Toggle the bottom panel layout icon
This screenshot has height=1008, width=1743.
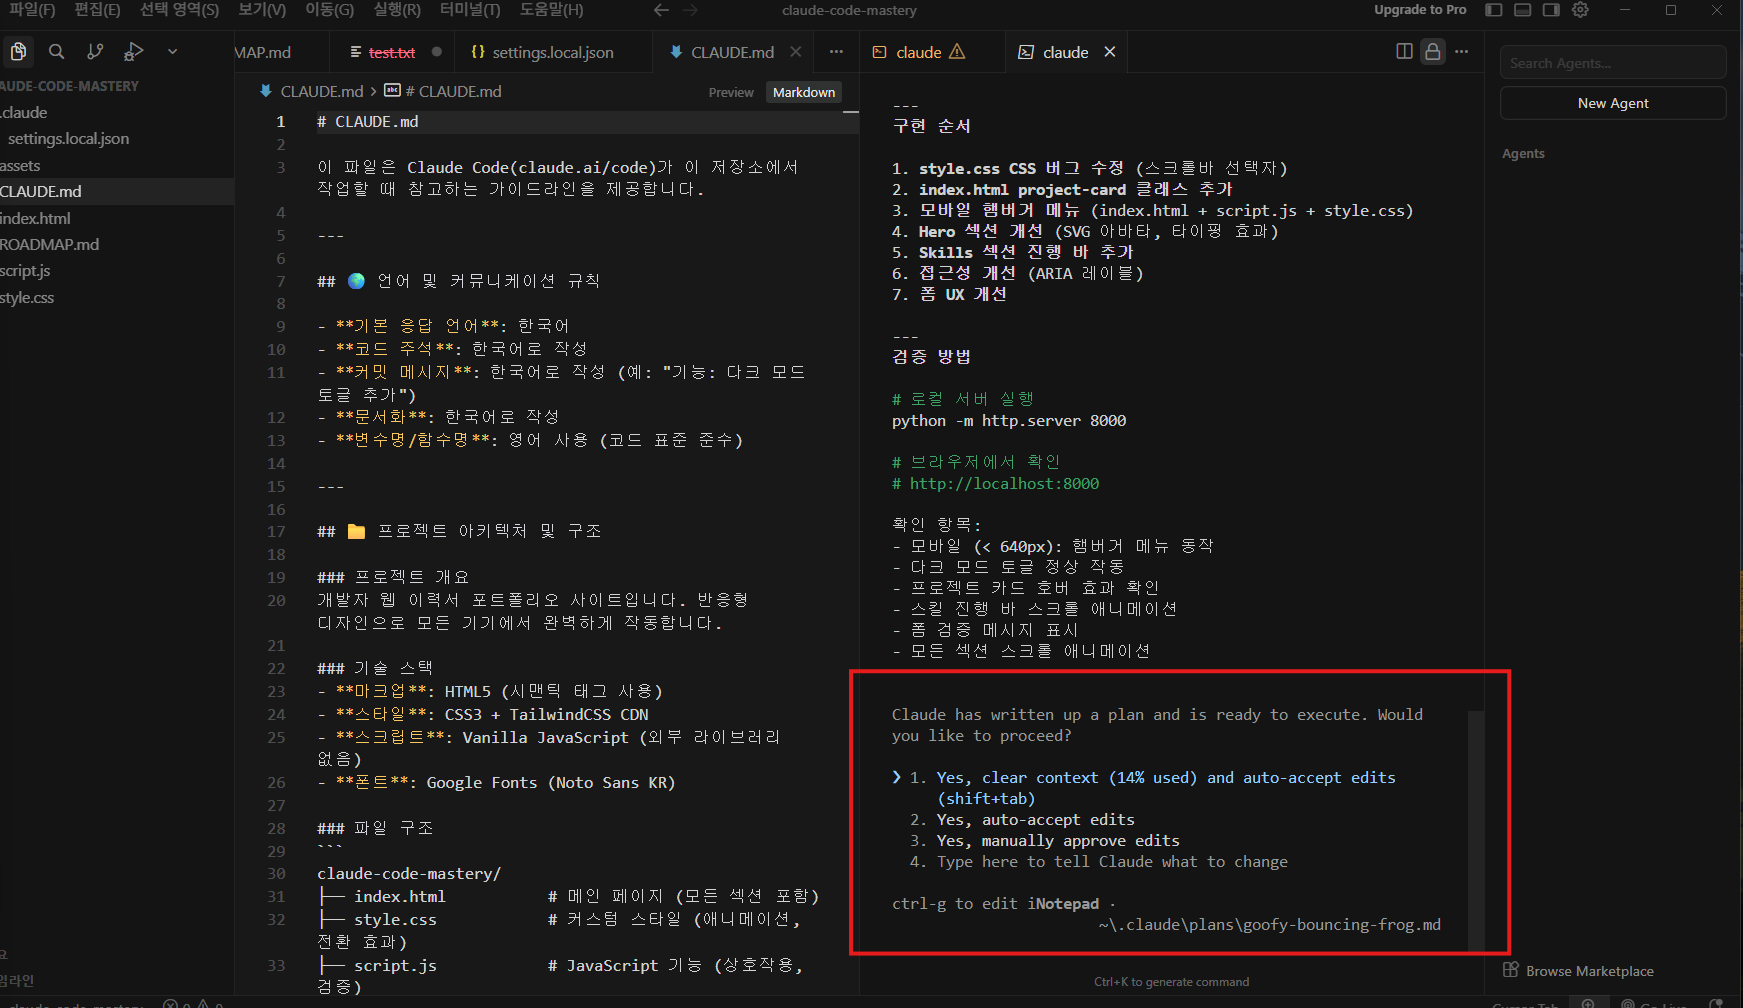point(1523,10)
